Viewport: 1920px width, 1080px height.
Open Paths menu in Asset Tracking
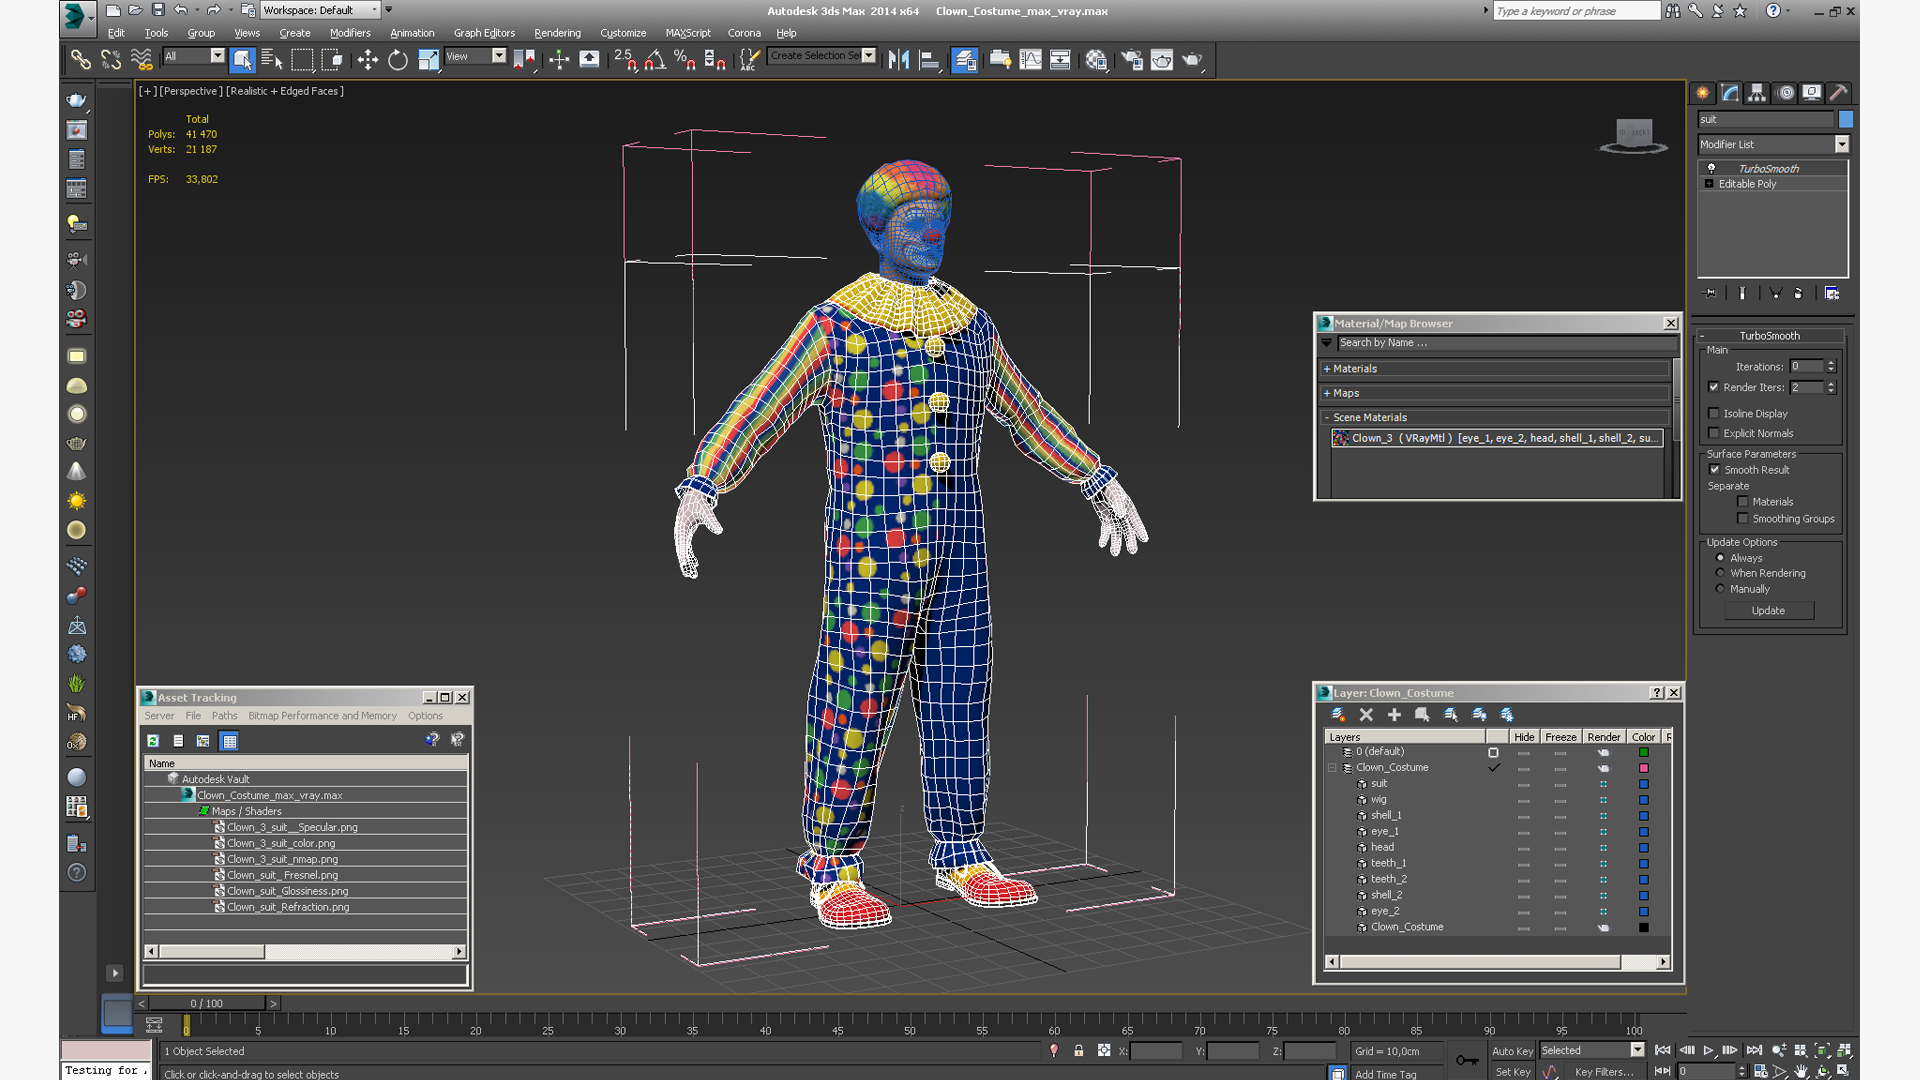tap(224, 716)
